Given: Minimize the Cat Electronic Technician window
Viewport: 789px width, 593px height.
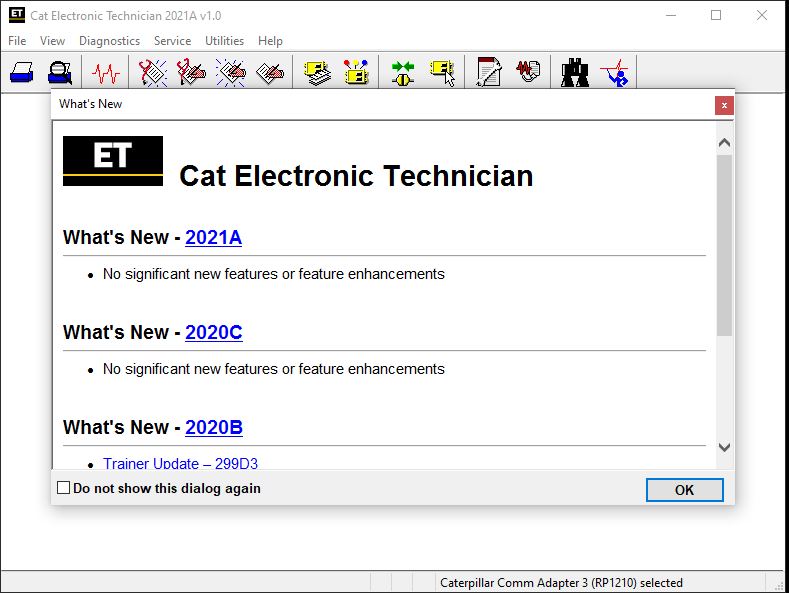Looking at the screenshot, I should 671,15.
